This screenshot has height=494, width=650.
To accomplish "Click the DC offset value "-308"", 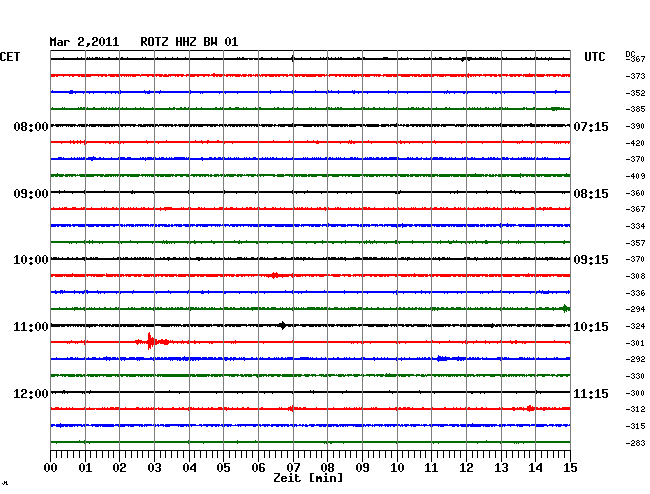I will click(x=635, y=276).
